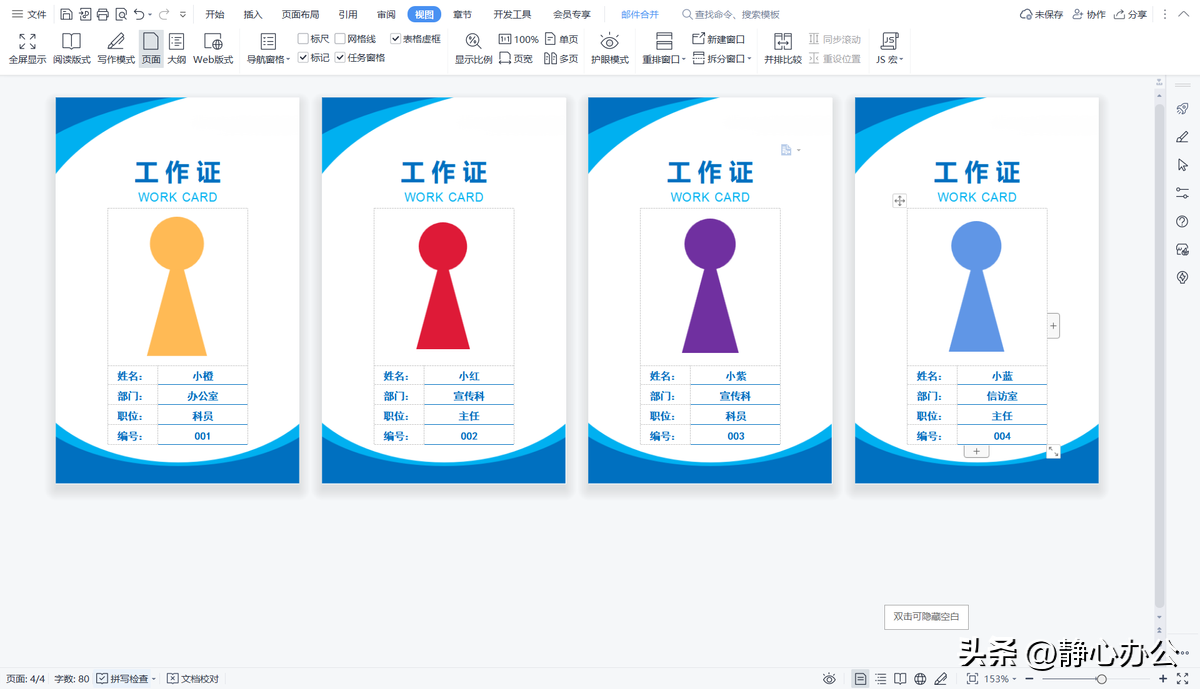This screenshot has height=689, width=1200.
Task: Open the 插入 Insert tab
Action: 253,15
